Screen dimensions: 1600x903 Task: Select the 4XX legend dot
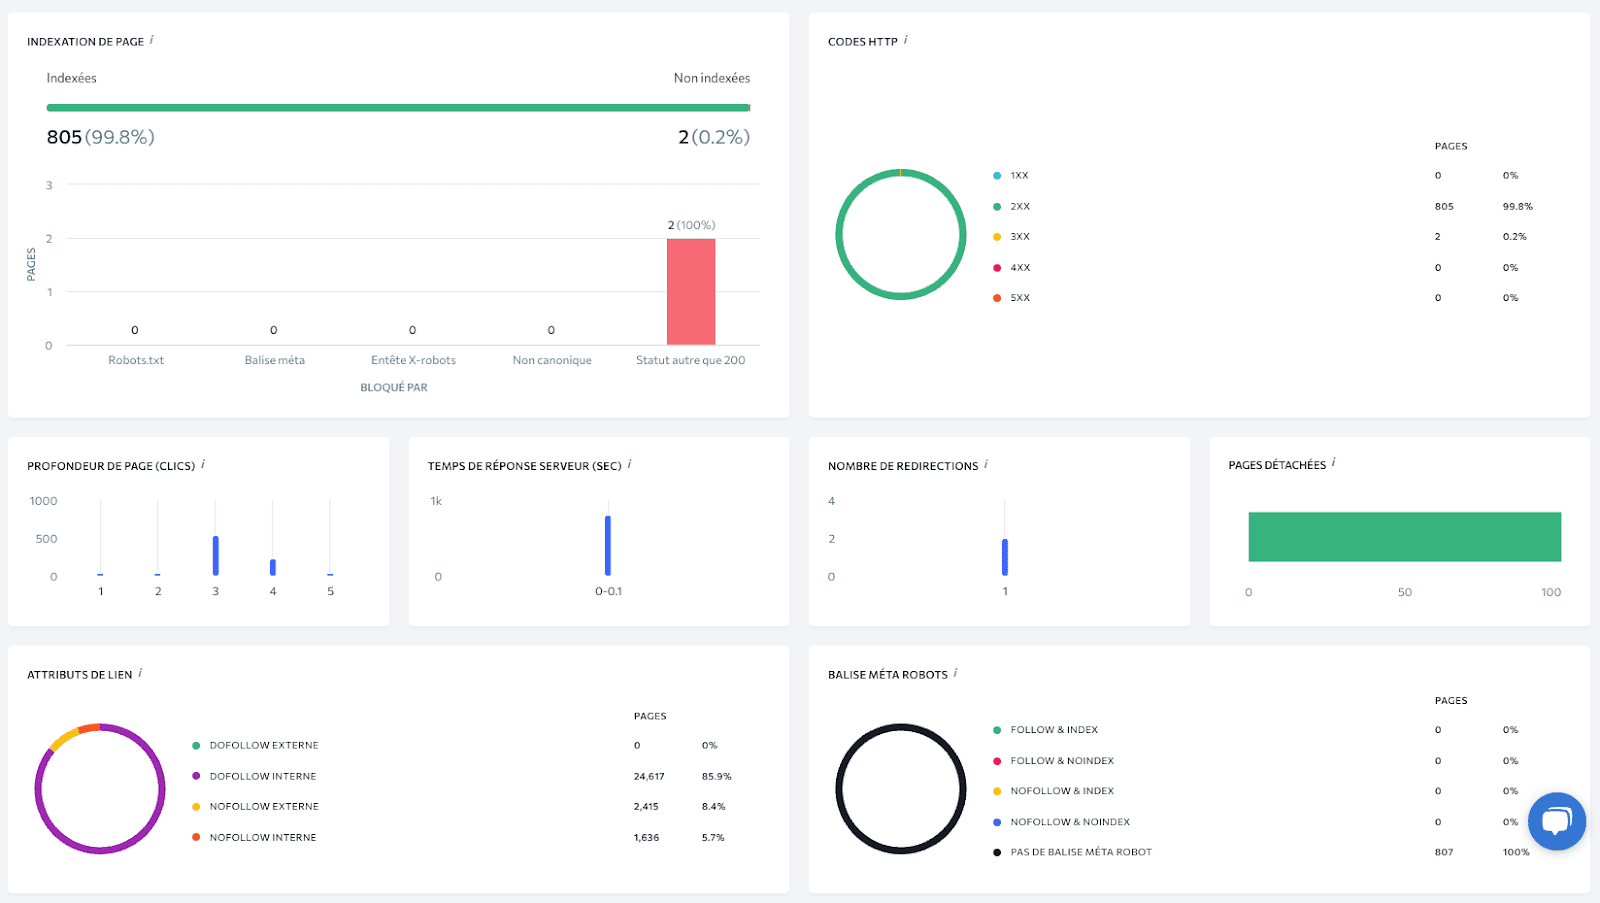coord(997,268)
